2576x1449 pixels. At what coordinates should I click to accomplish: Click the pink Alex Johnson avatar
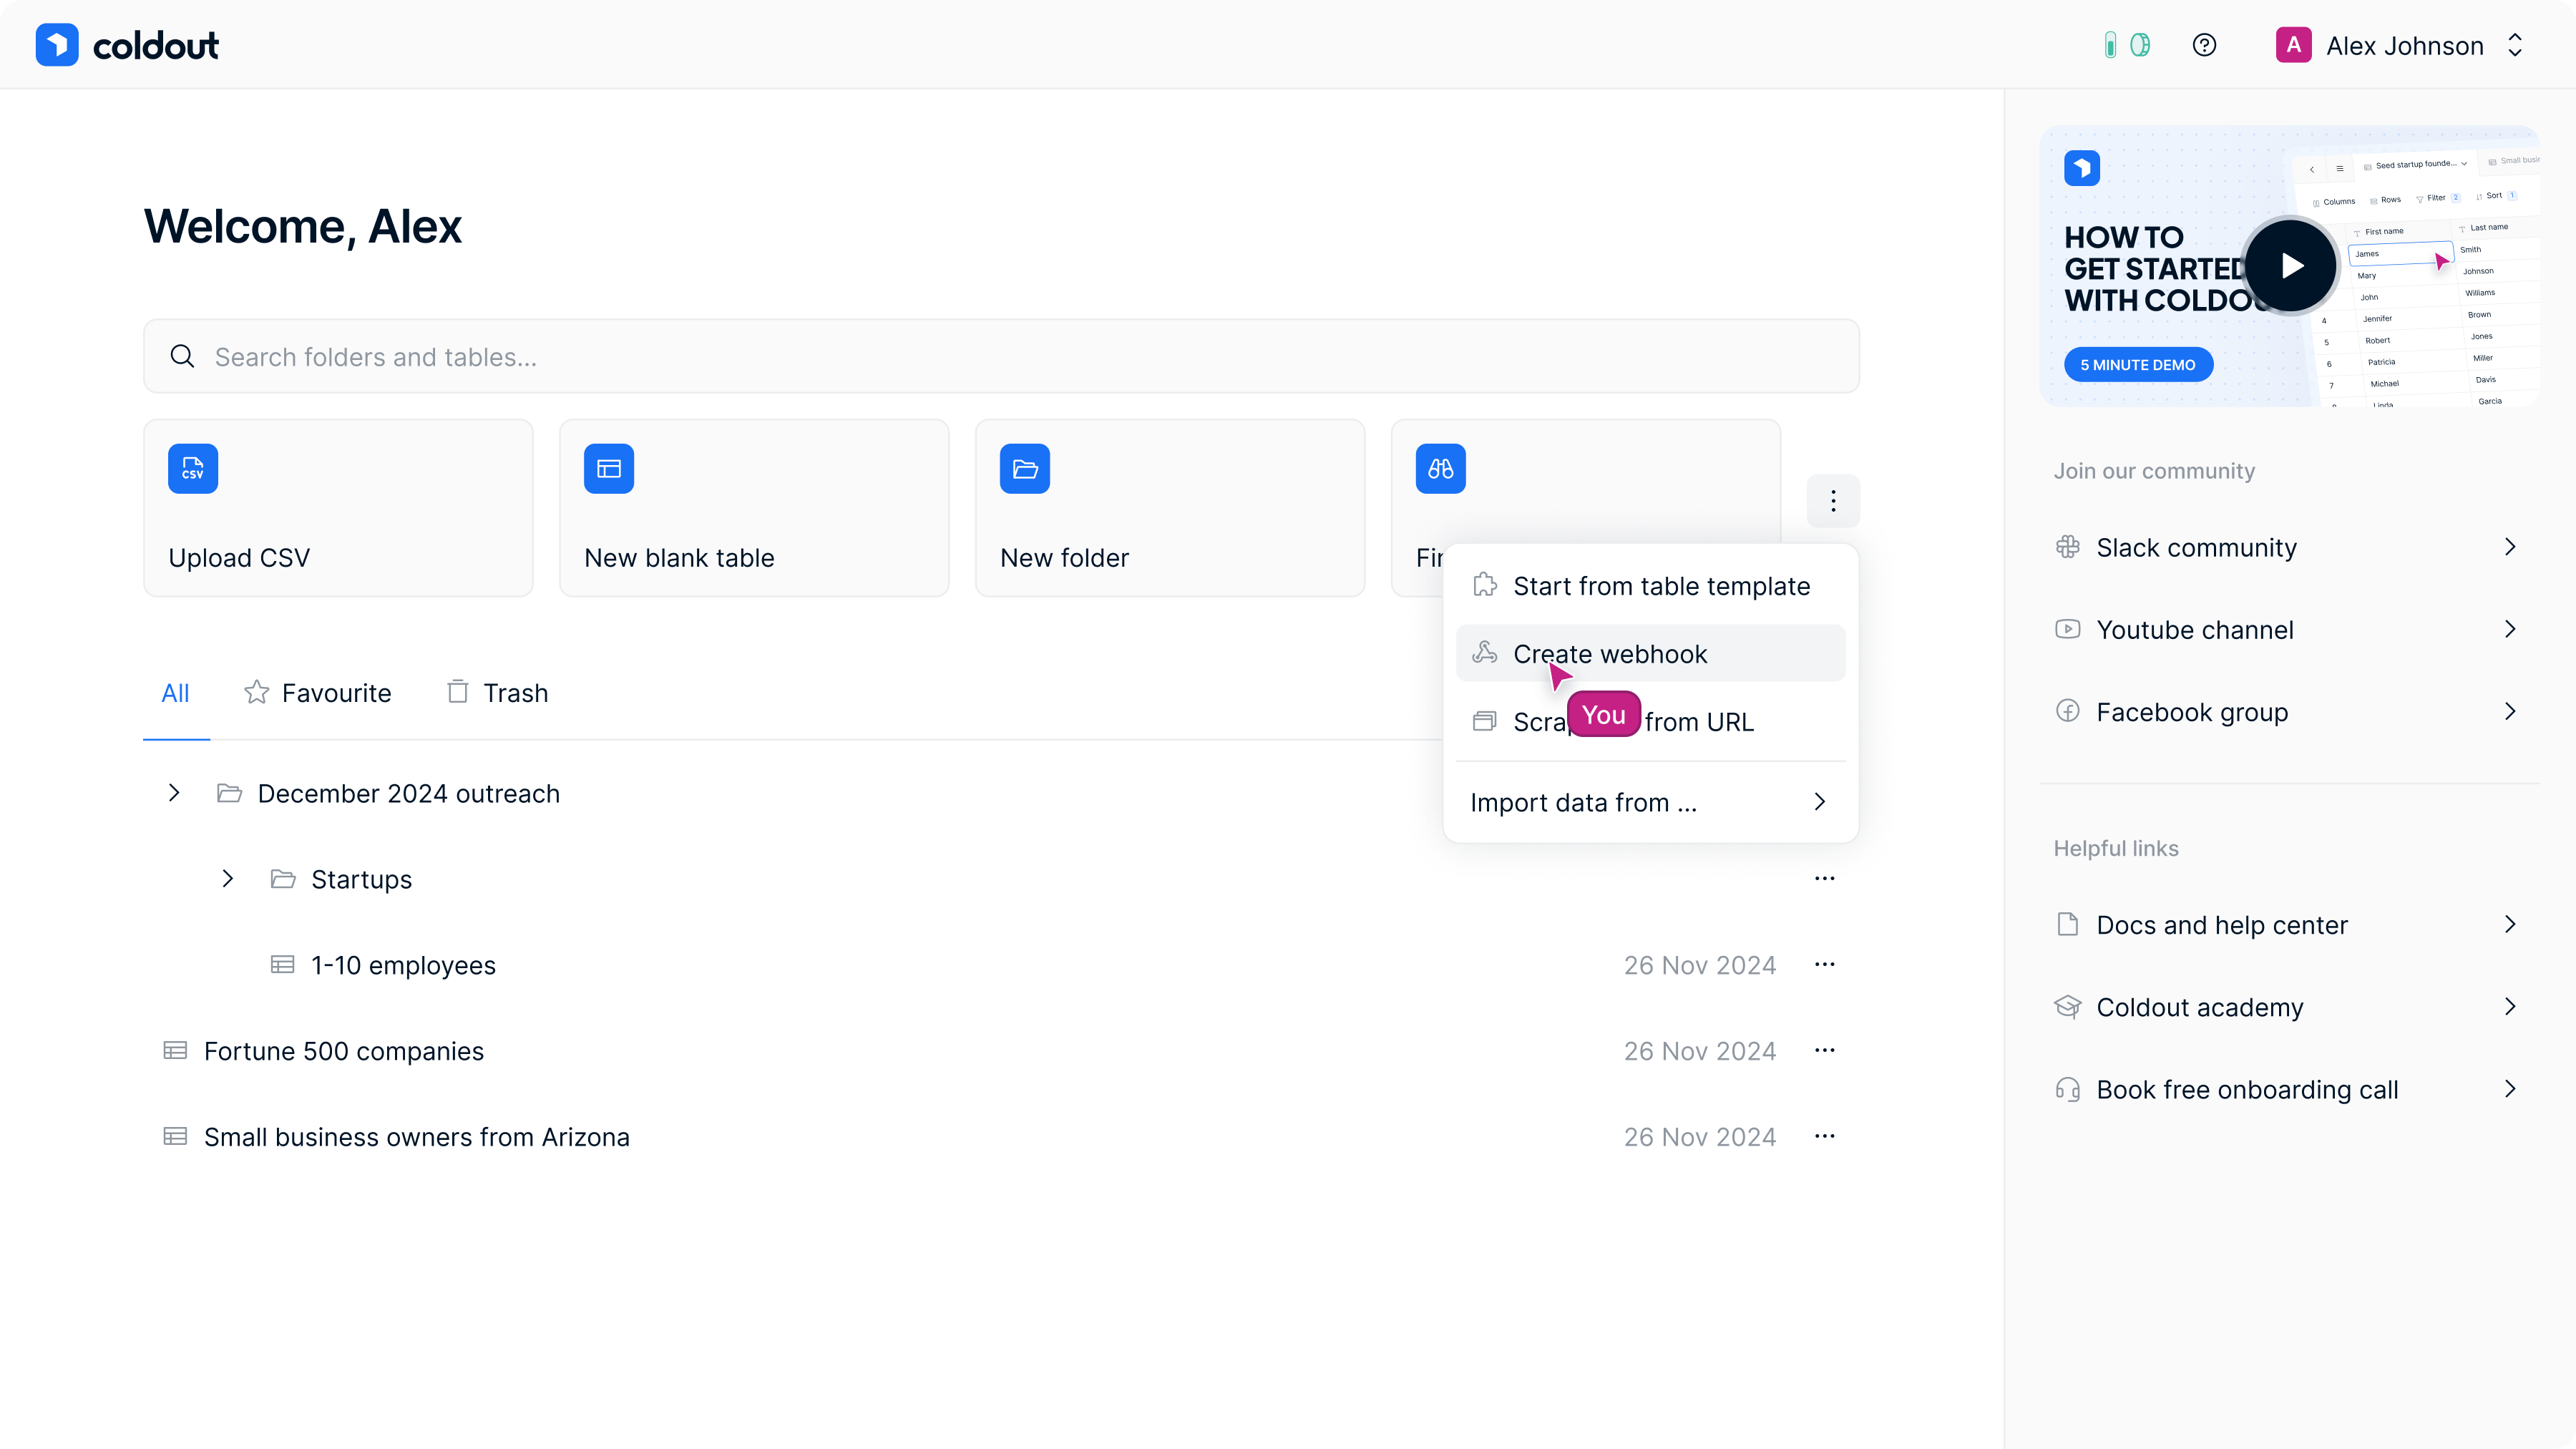2293,45
